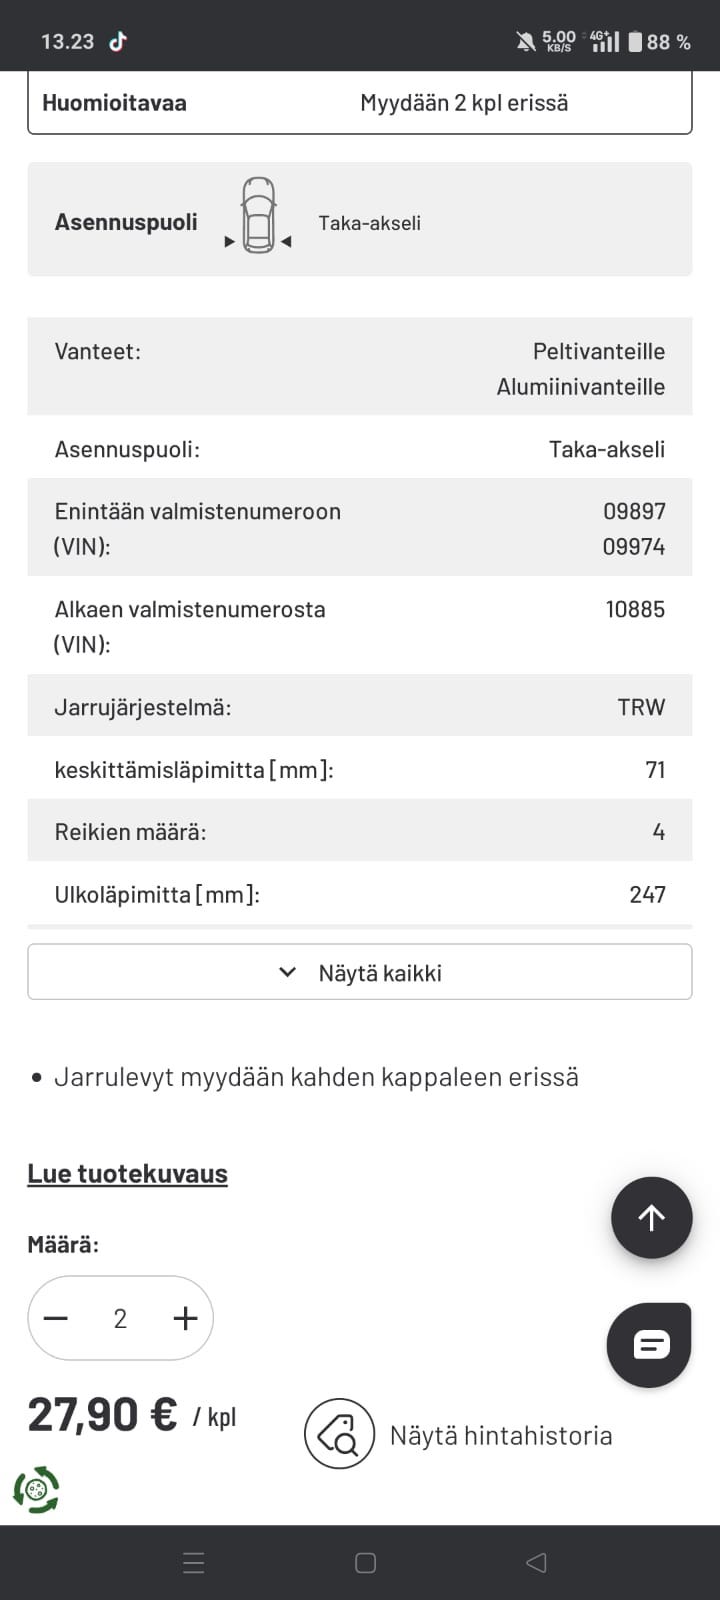Expand specifications with Näytä kaikki
This screenshot has height=1600, width=720.
(x=380, y=973)
